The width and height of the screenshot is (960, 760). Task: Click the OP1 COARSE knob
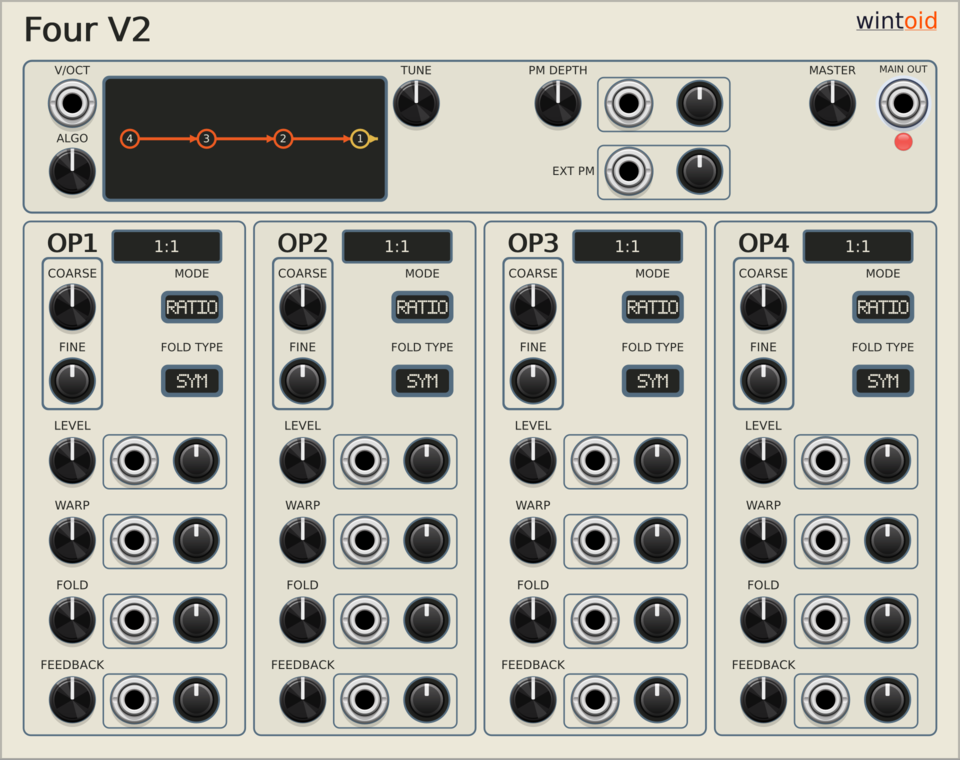72,307
